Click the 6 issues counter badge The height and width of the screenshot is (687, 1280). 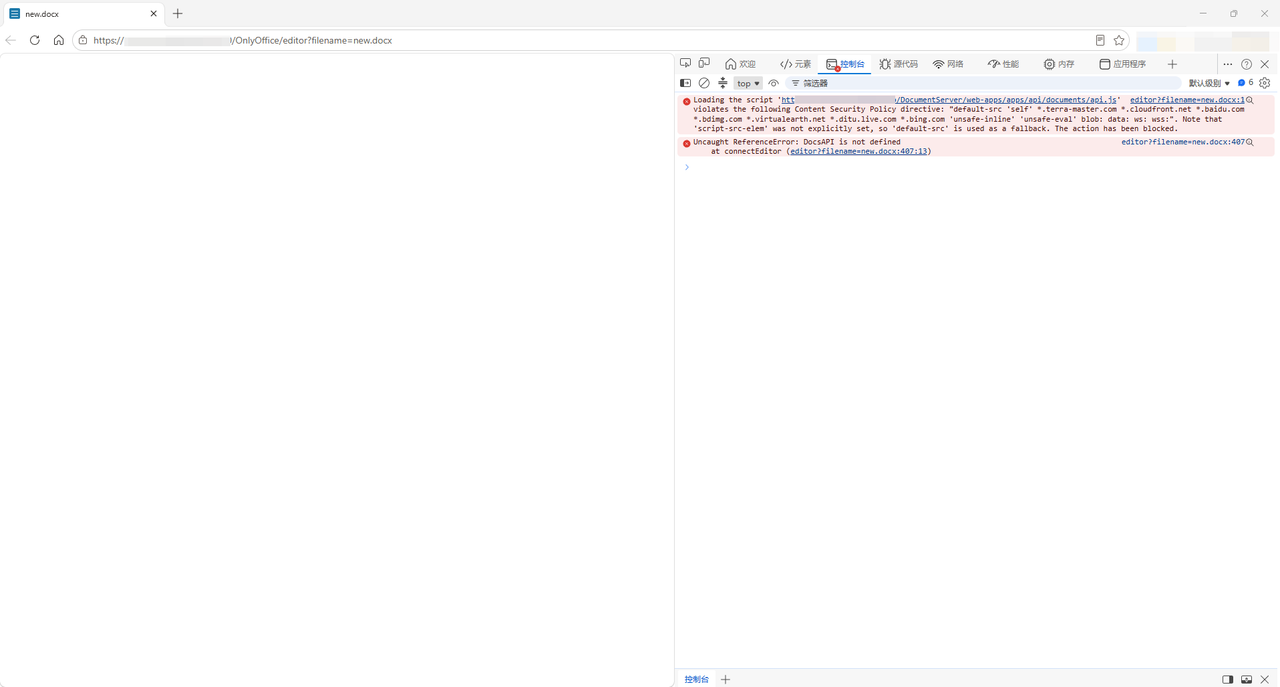coord(1246,83)
